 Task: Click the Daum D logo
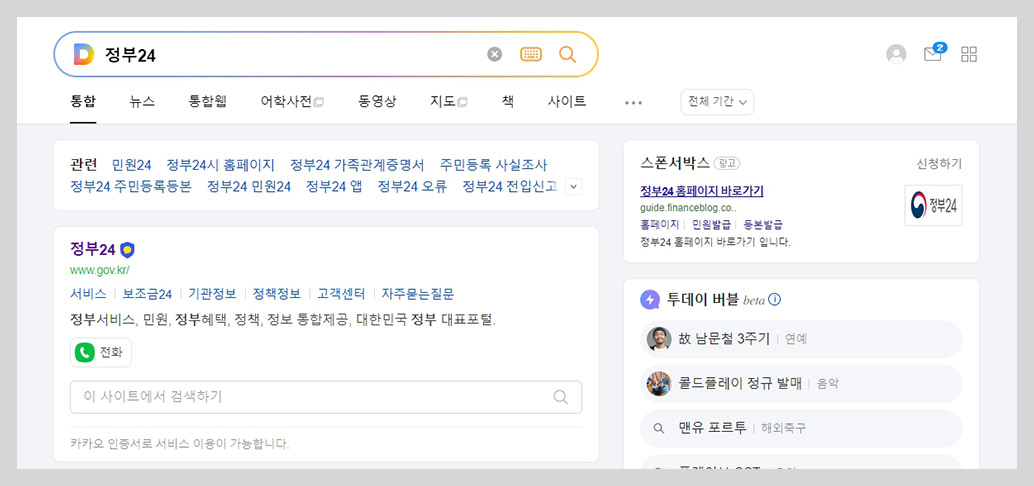click(84, 54)
